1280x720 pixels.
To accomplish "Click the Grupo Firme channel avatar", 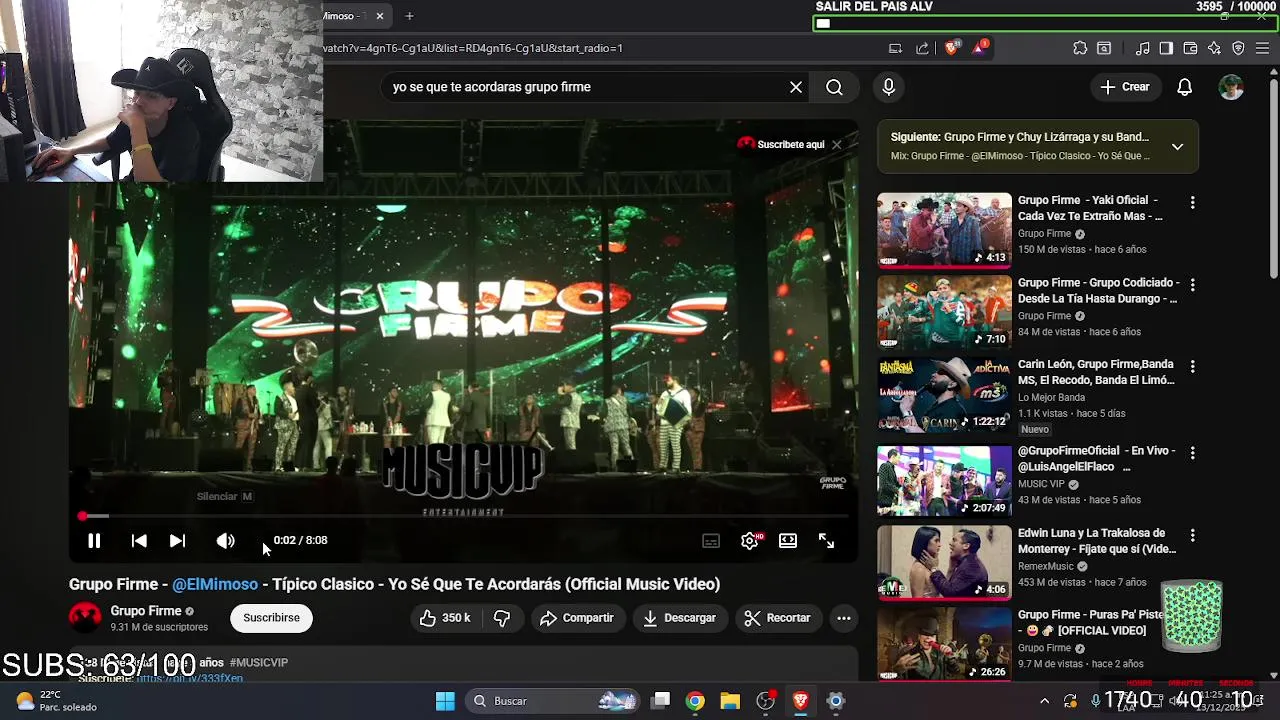I will pyautogui.click(x=85, y=617).
